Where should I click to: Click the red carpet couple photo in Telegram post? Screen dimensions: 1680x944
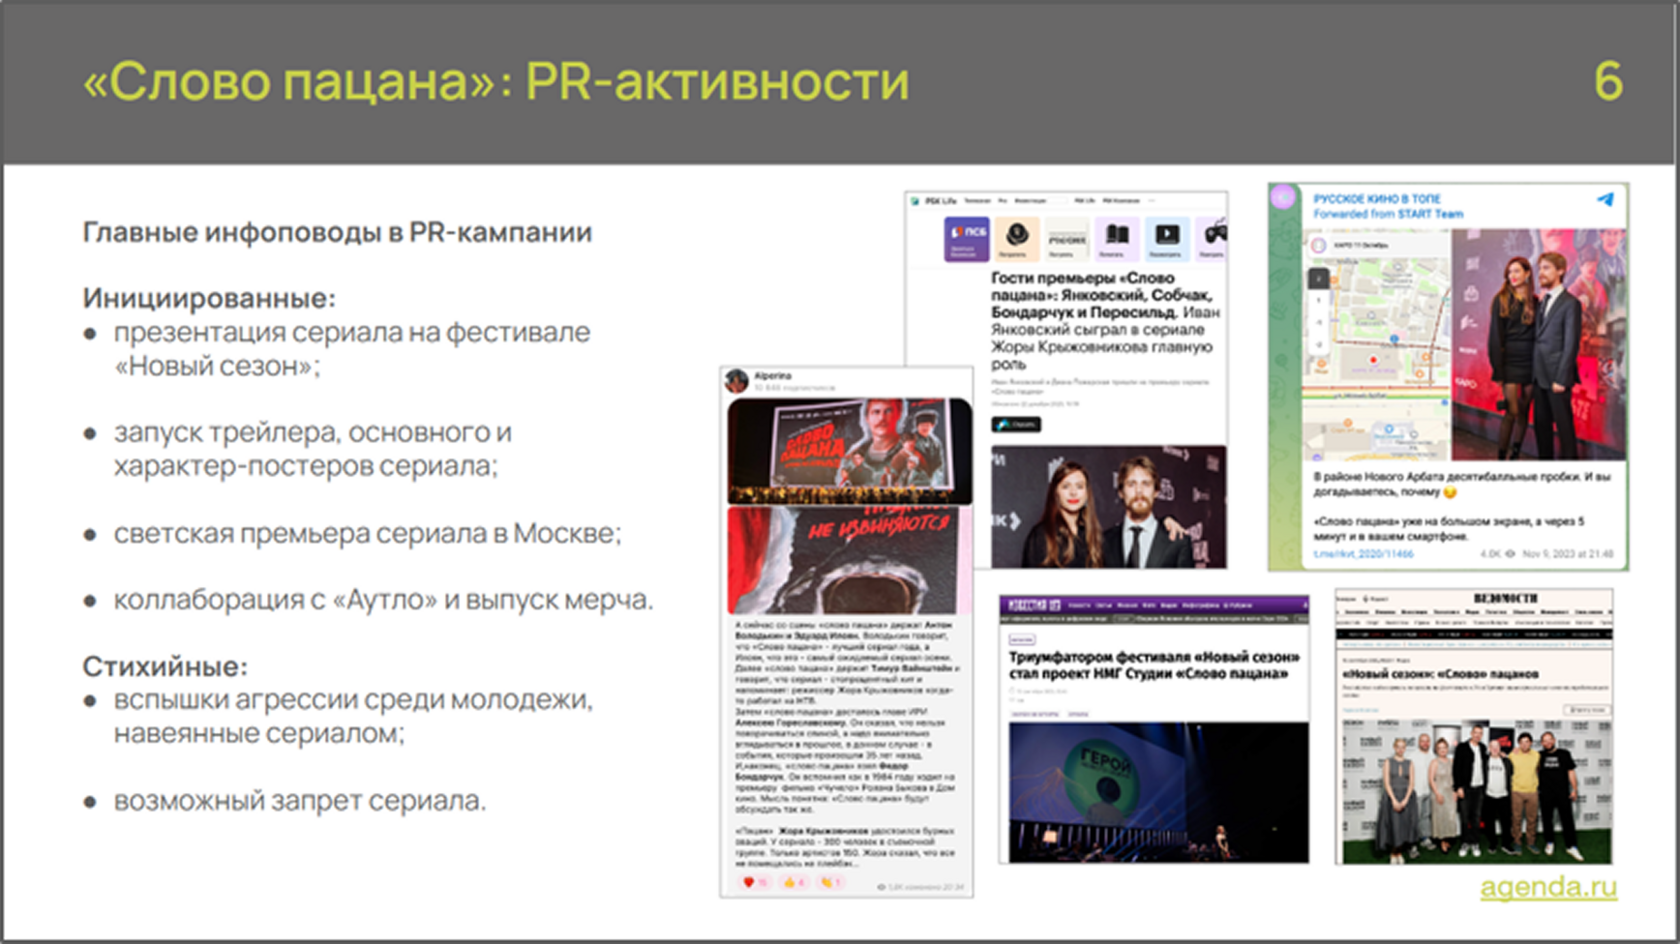tap(1538, 345)
